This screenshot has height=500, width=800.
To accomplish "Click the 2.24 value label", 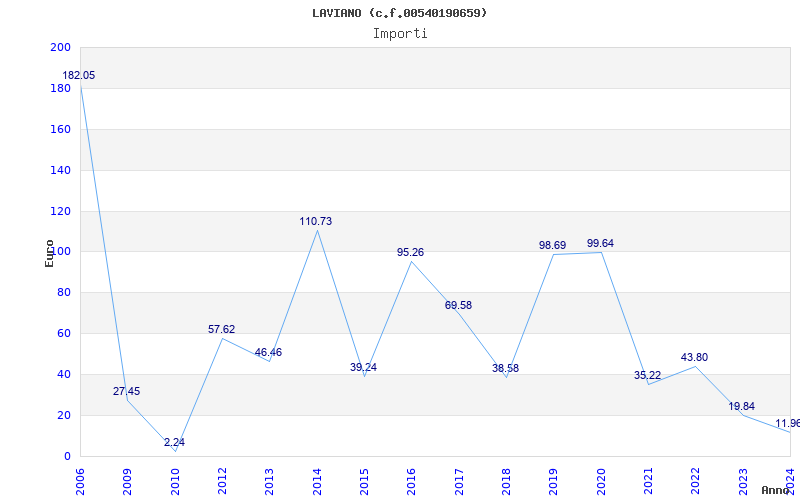I will tap(174, 442).
